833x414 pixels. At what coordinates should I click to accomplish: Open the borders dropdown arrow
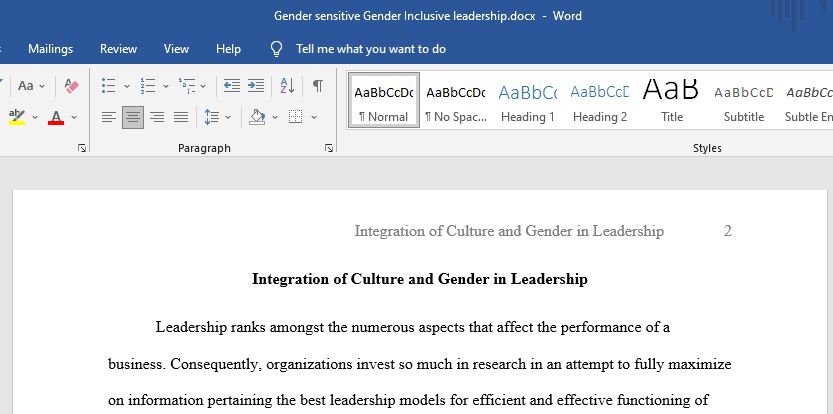pos(313,117)
